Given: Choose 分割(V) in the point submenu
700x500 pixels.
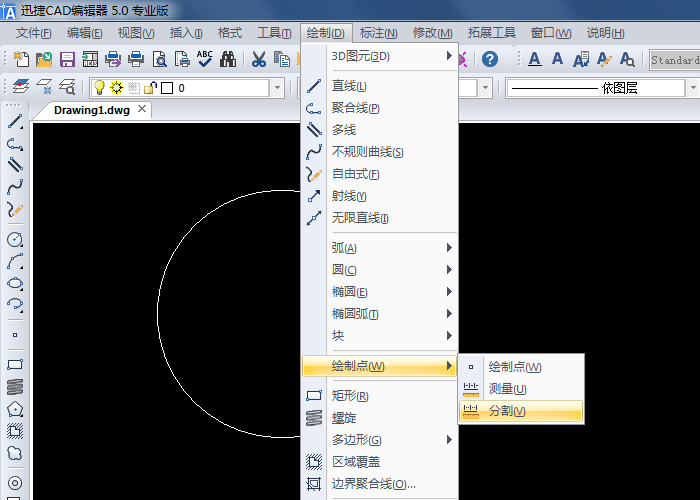Looking at the screenshot, I should point(521,411).
